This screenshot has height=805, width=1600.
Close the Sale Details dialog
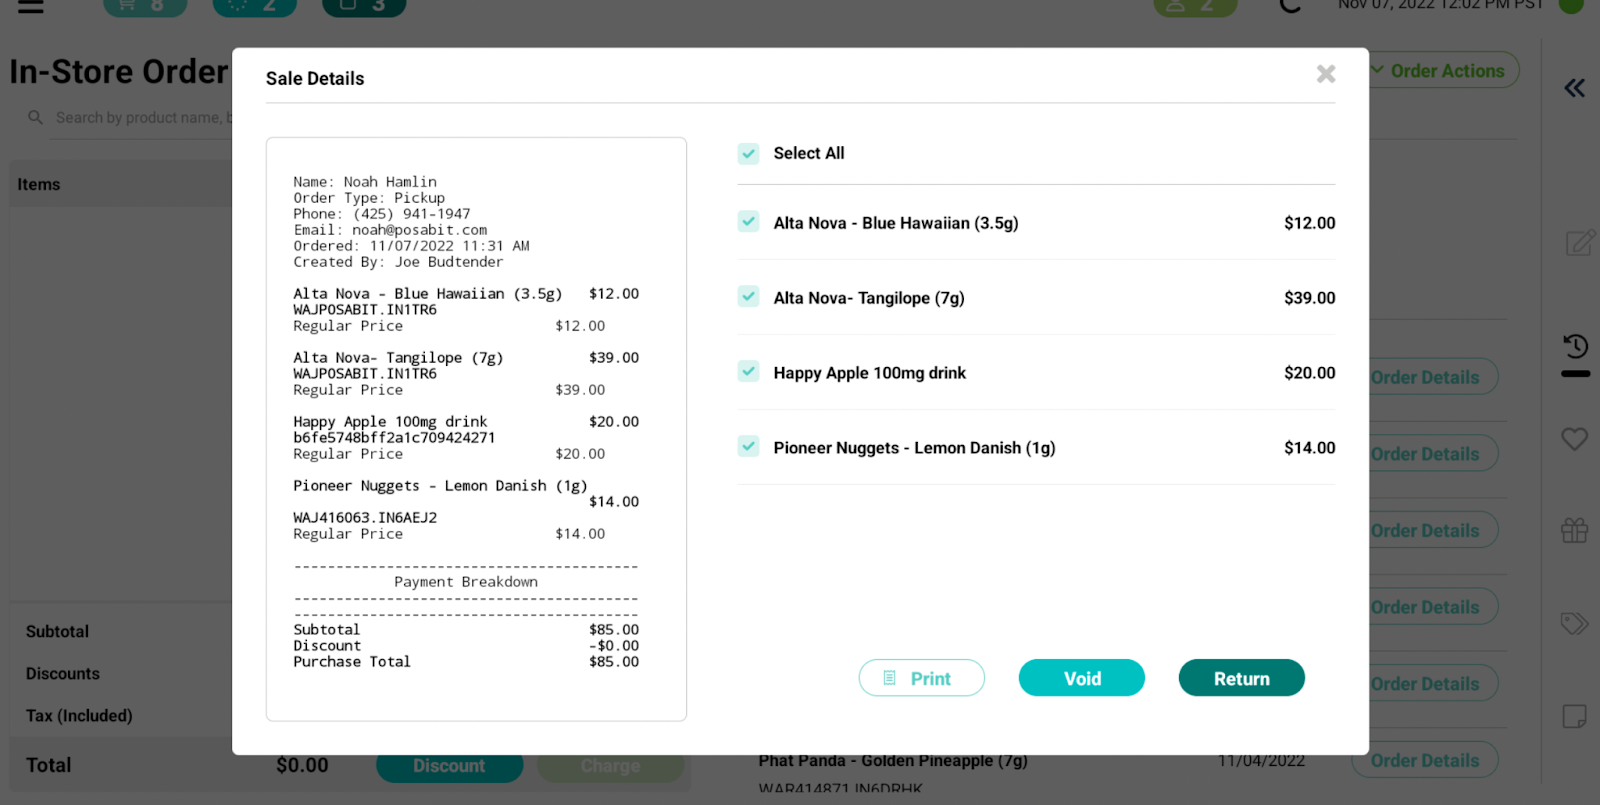coord(1326,74)
